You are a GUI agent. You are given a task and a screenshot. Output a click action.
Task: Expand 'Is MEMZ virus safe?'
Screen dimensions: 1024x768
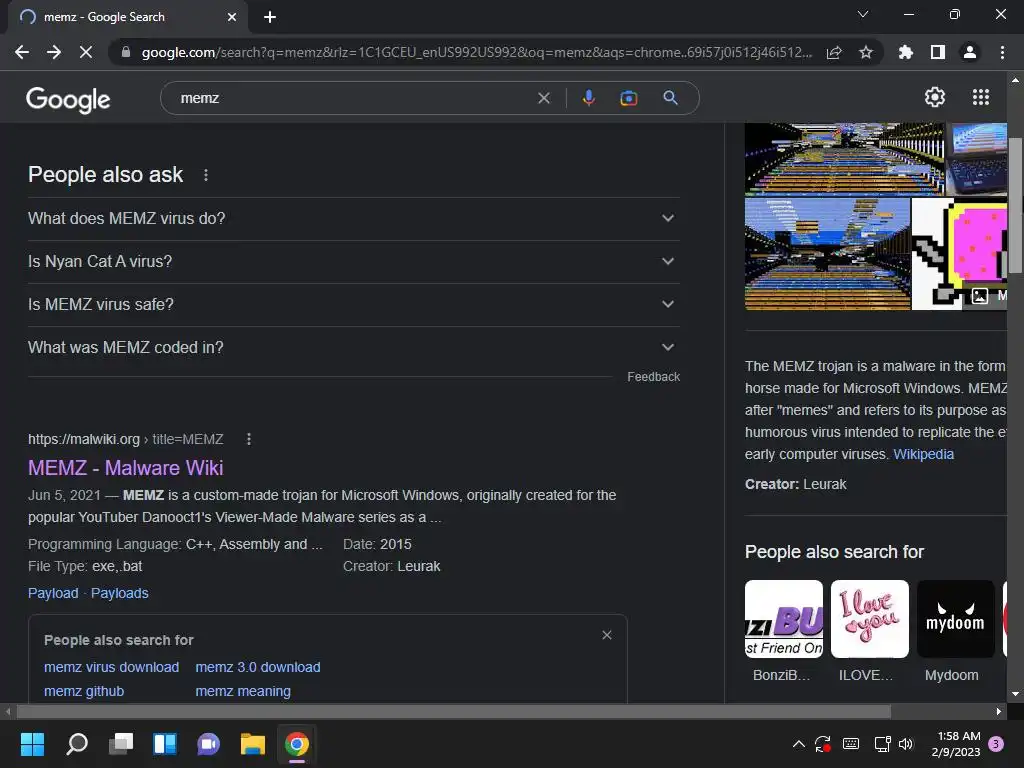coord(353,305)
